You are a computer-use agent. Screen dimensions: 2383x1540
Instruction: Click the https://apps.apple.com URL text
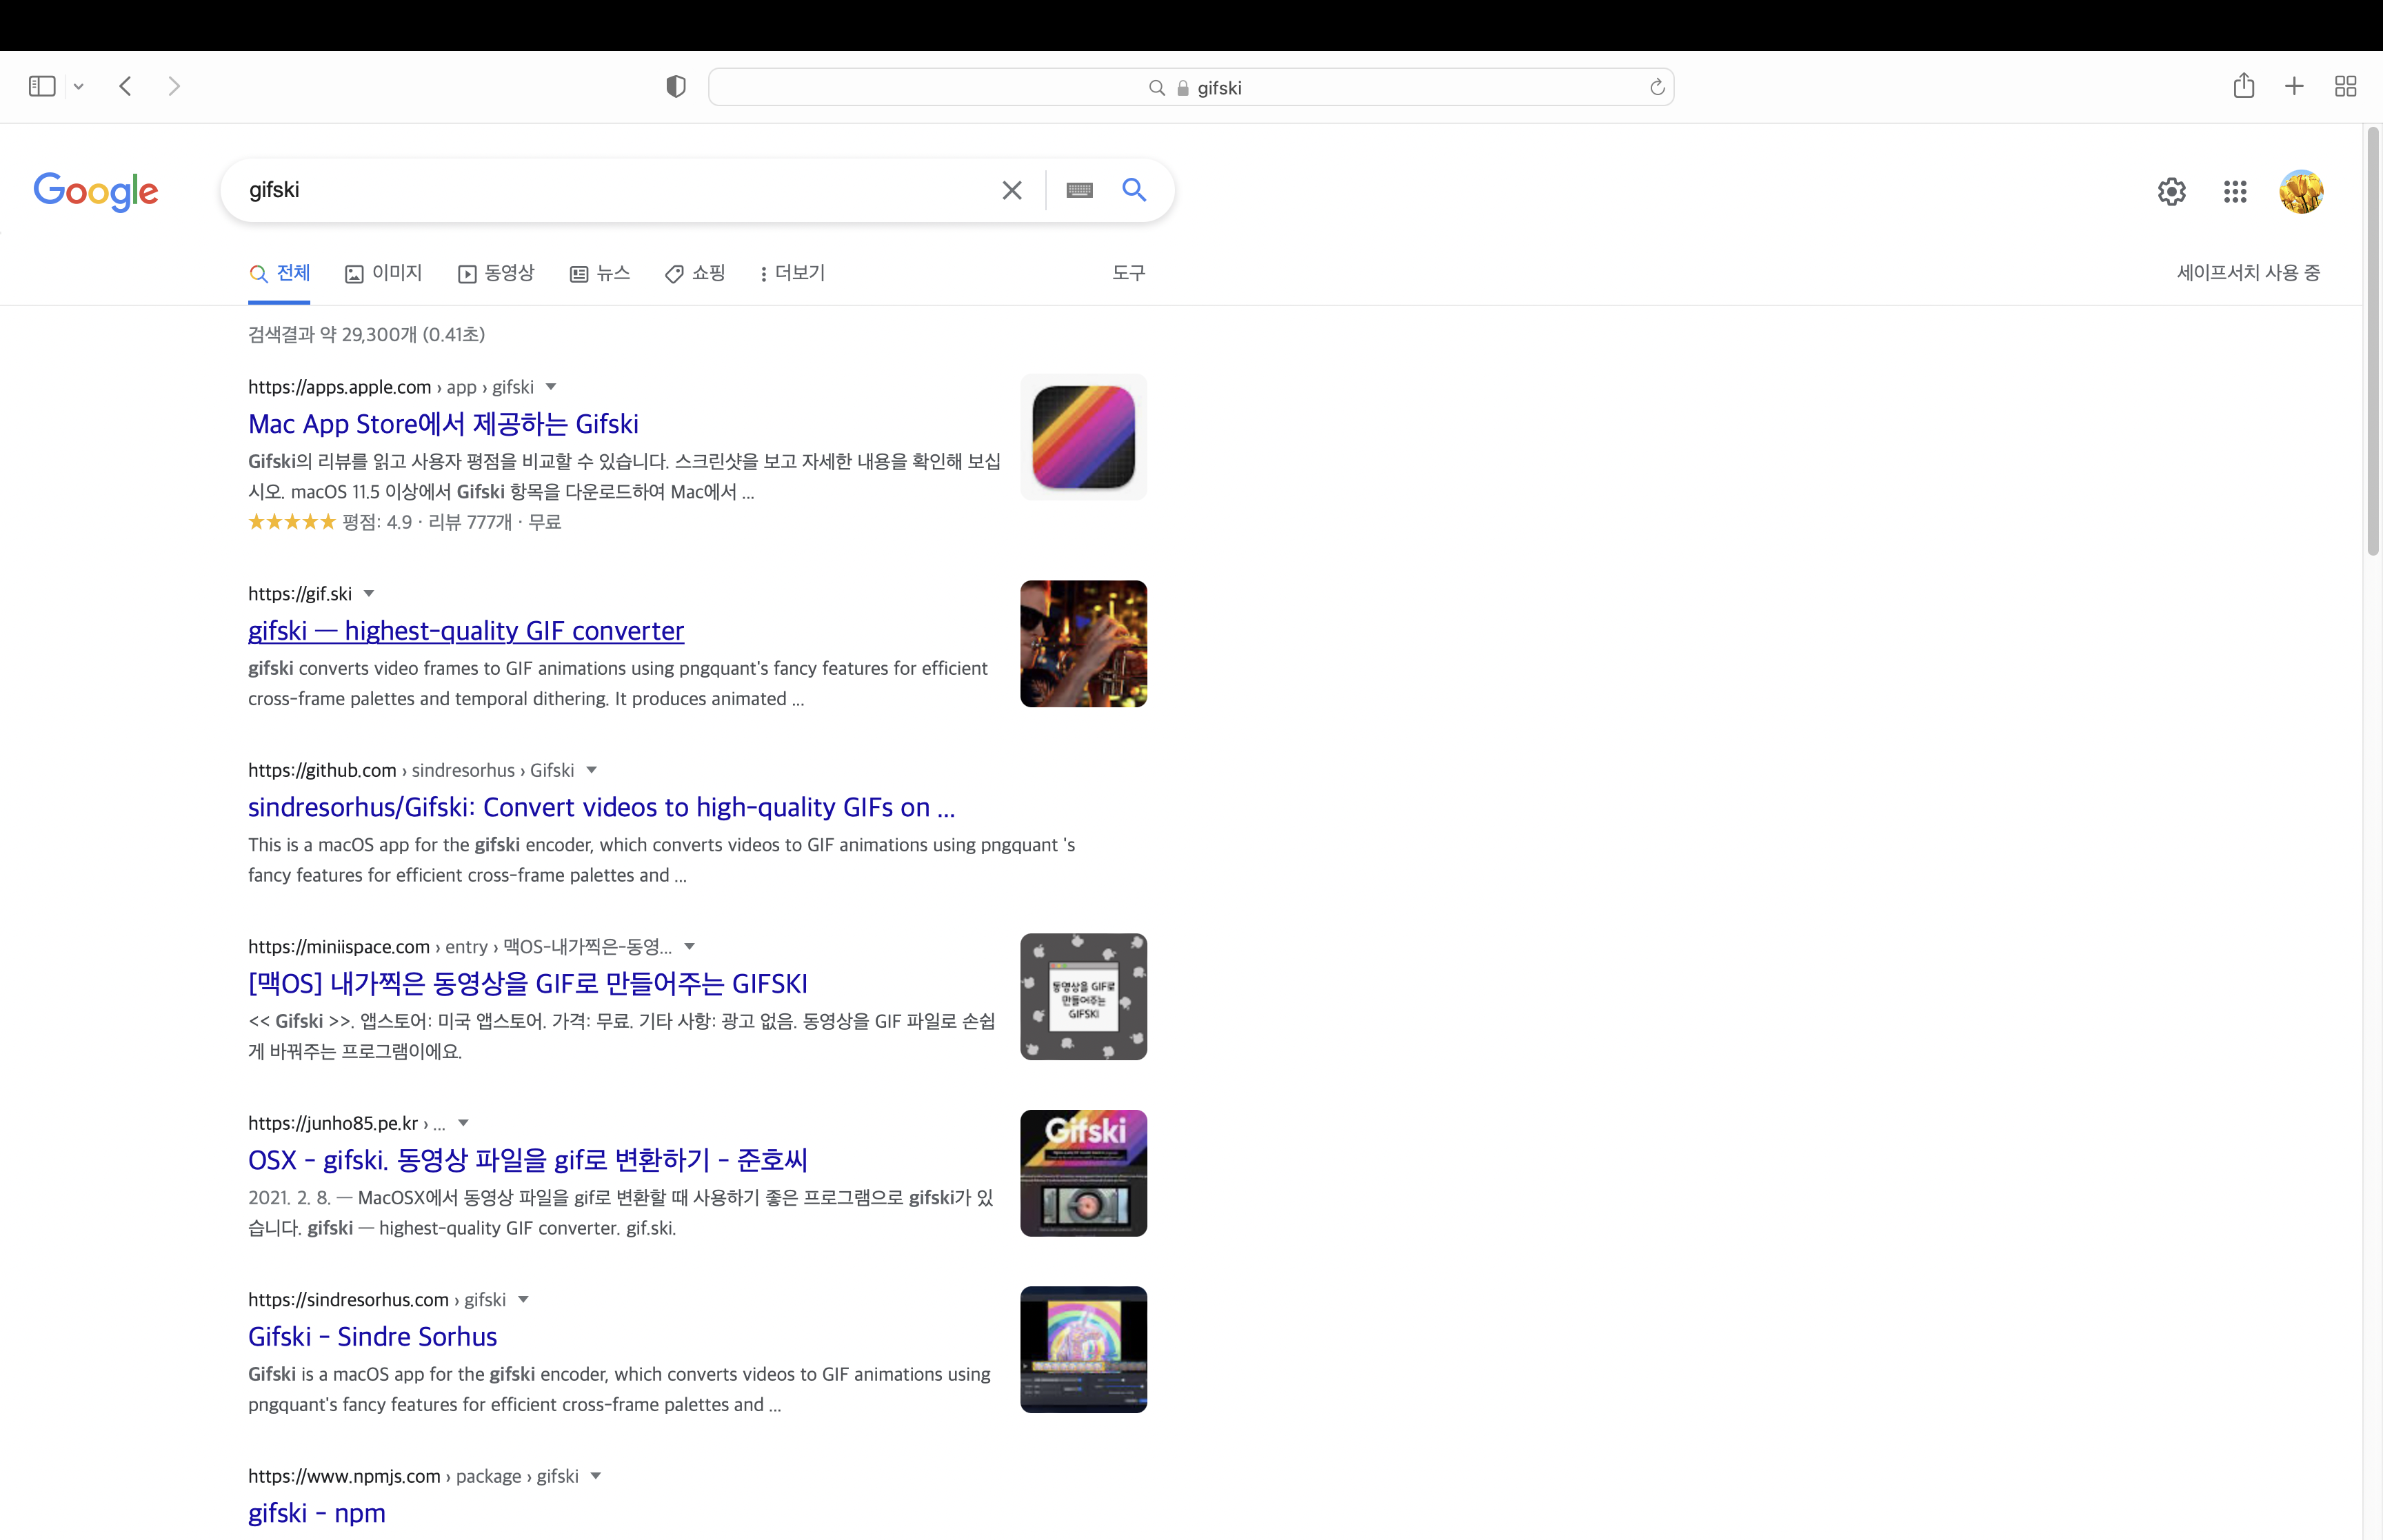click(x=339, y=387)
